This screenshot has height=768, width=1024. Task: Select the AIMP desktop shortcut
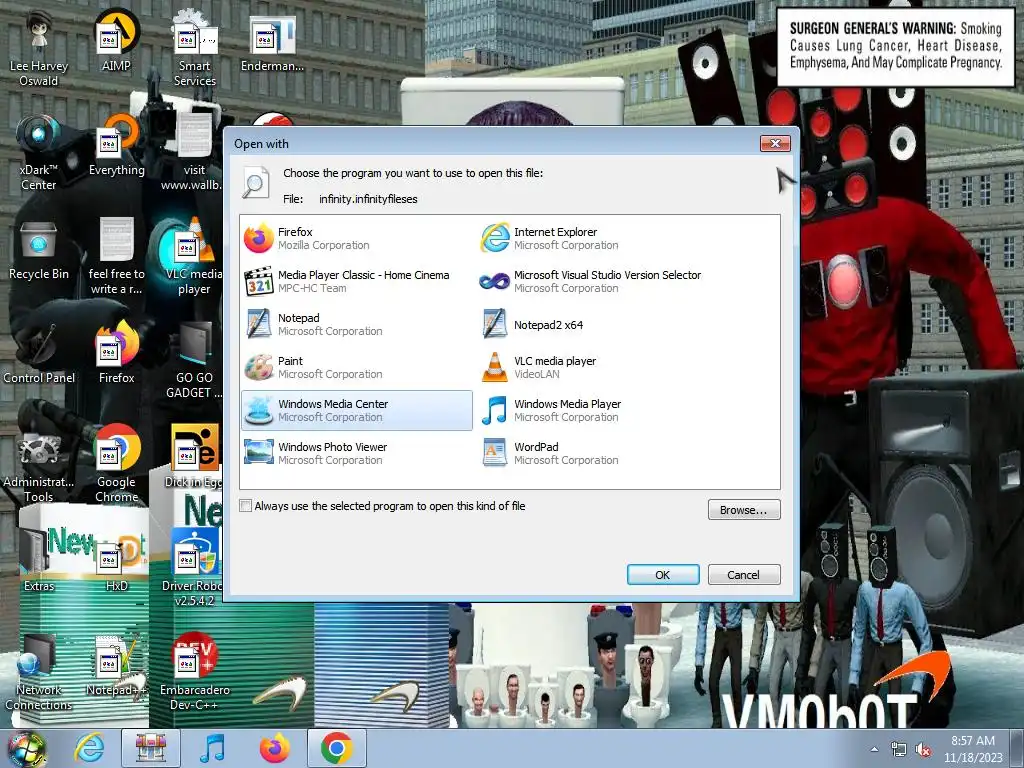point(116,42)
